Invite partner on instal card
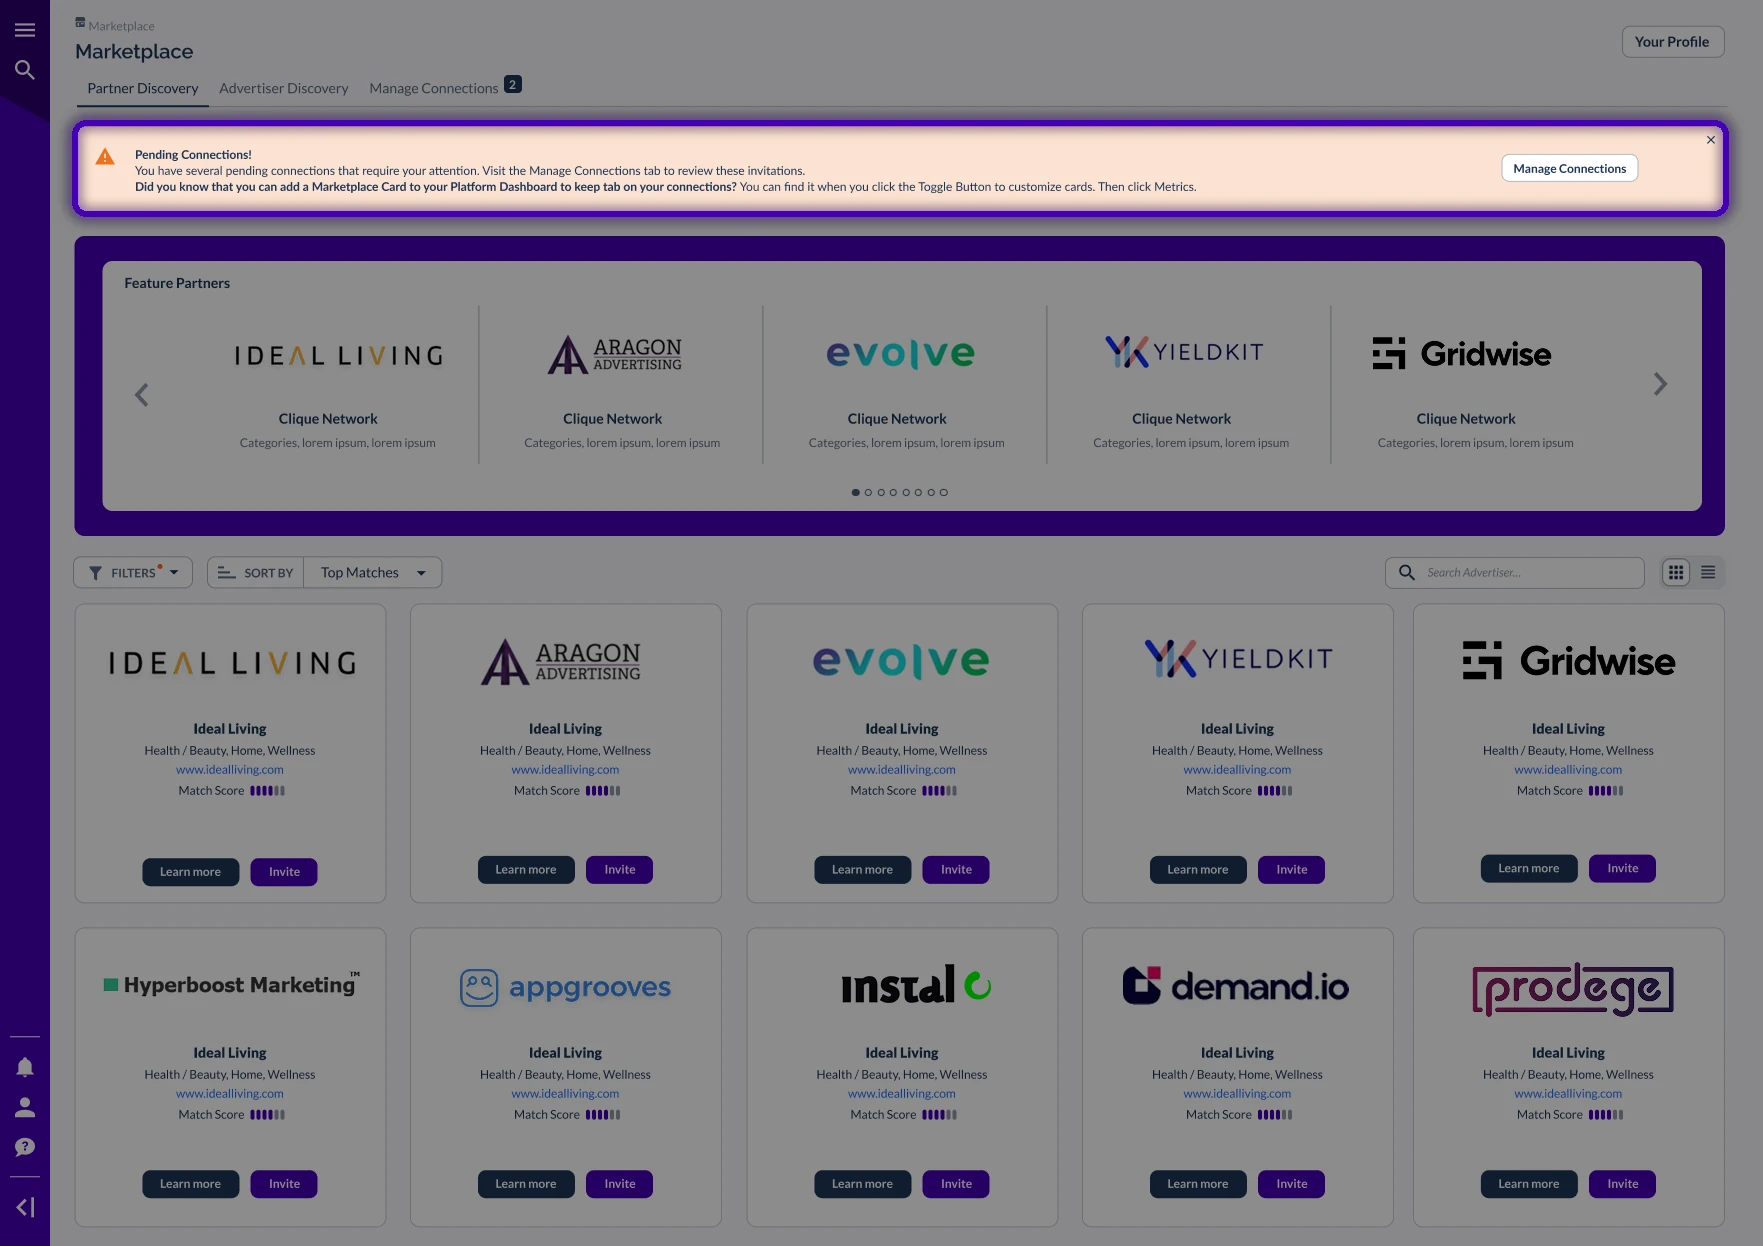 (x=956, y=1184)
